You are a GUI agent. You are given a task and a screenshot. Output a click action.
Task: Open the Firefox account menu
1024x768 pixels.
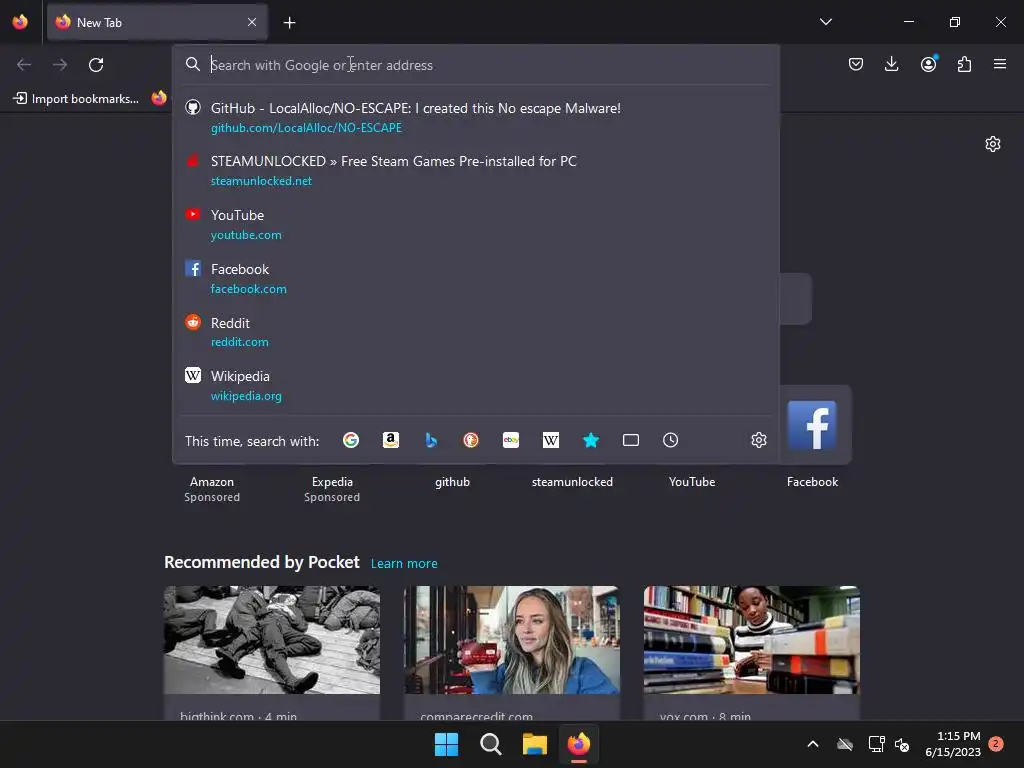[x=928, y=64]
